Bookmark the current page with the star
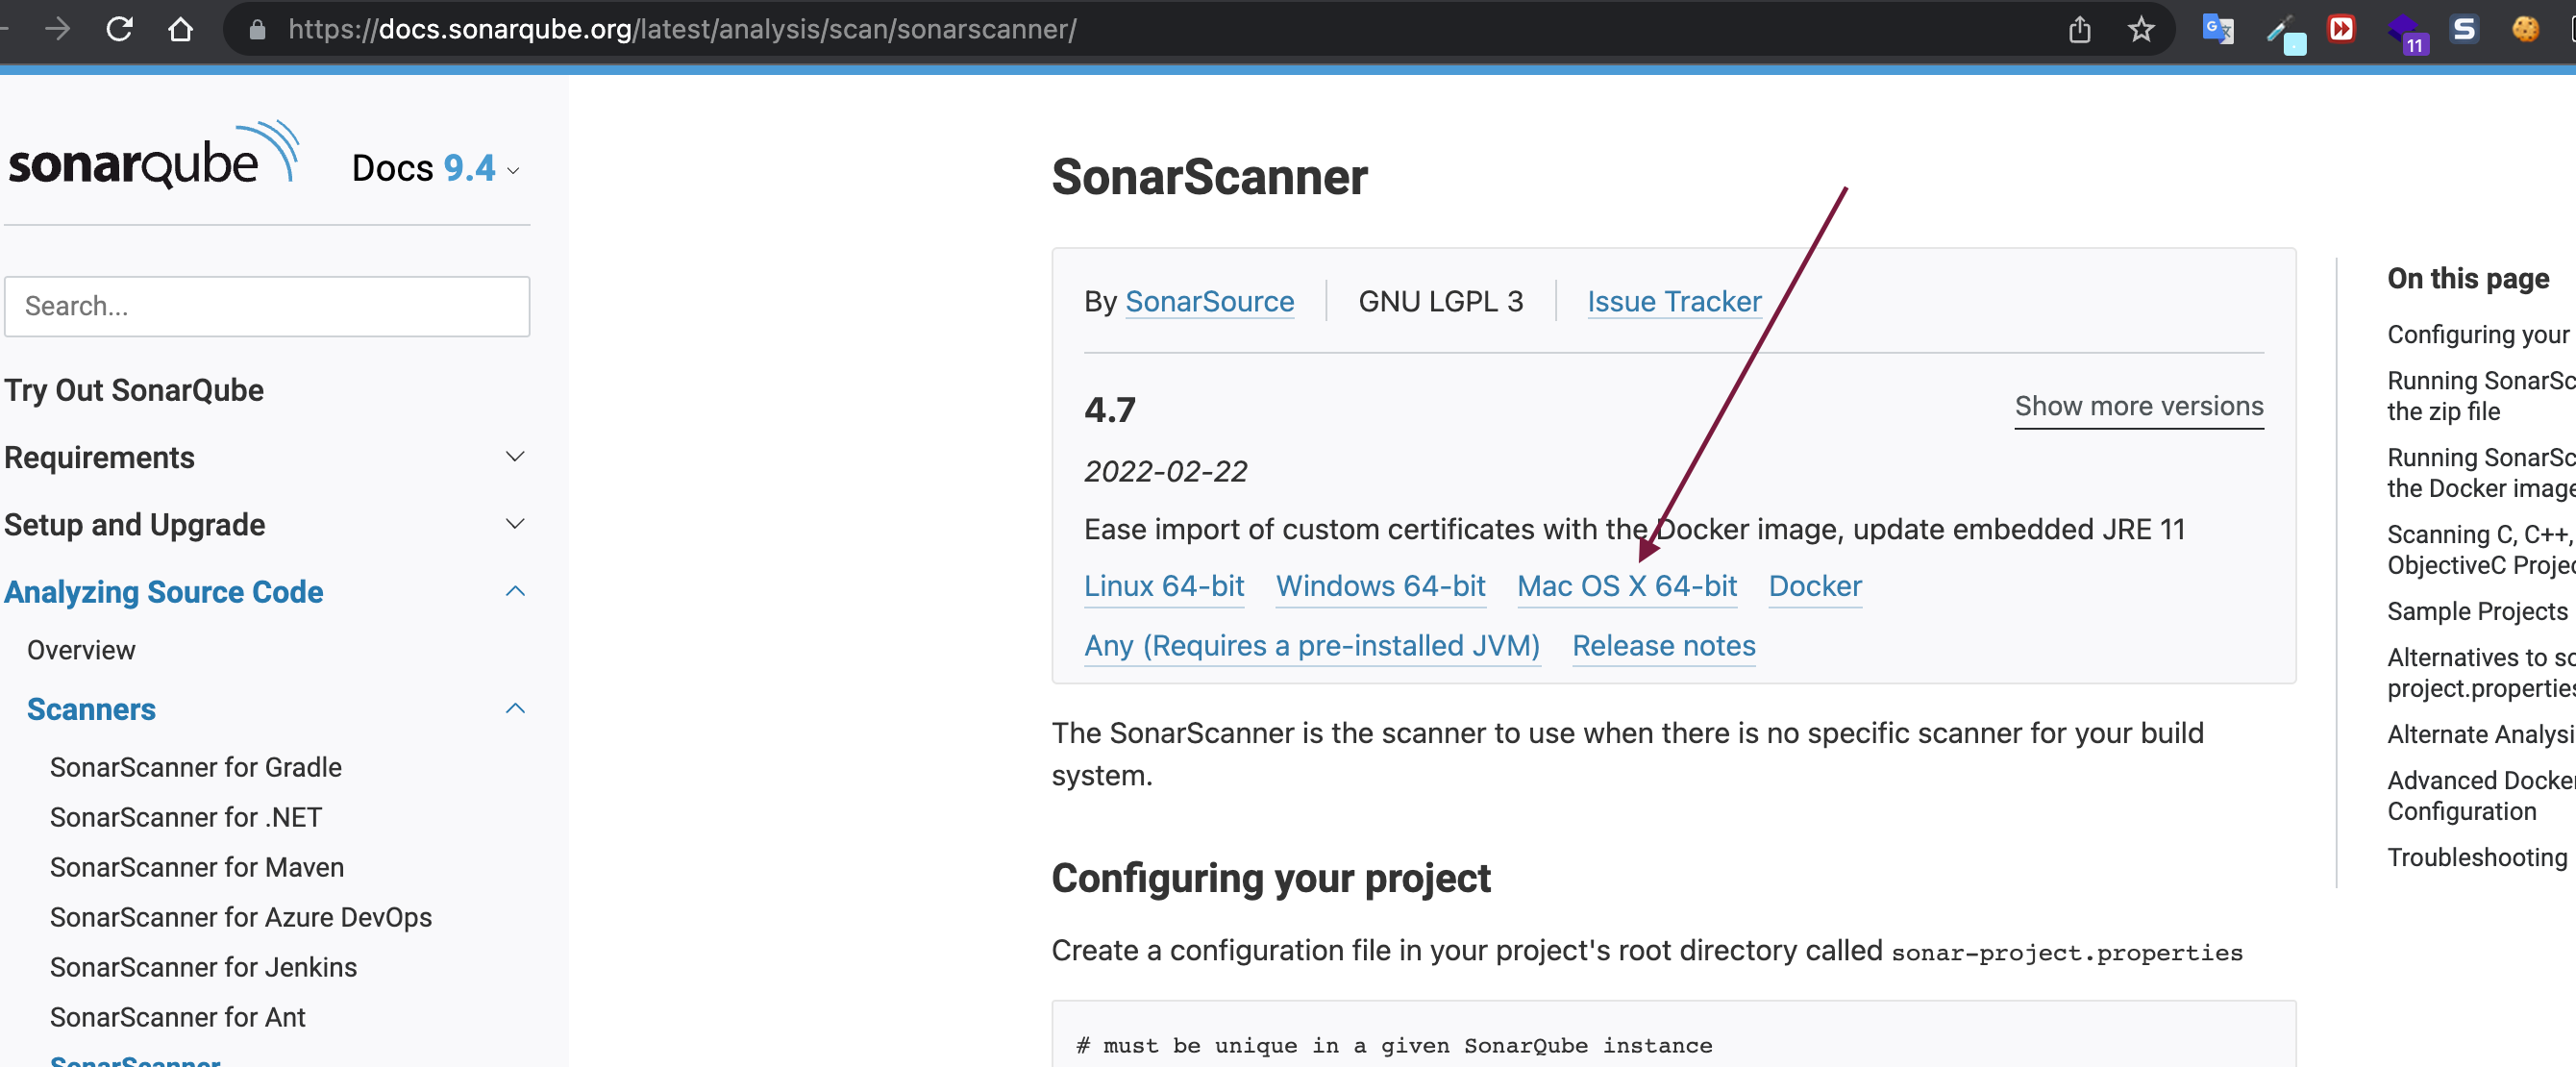The image size is (2576, 1067). (x=2142, y=29)
